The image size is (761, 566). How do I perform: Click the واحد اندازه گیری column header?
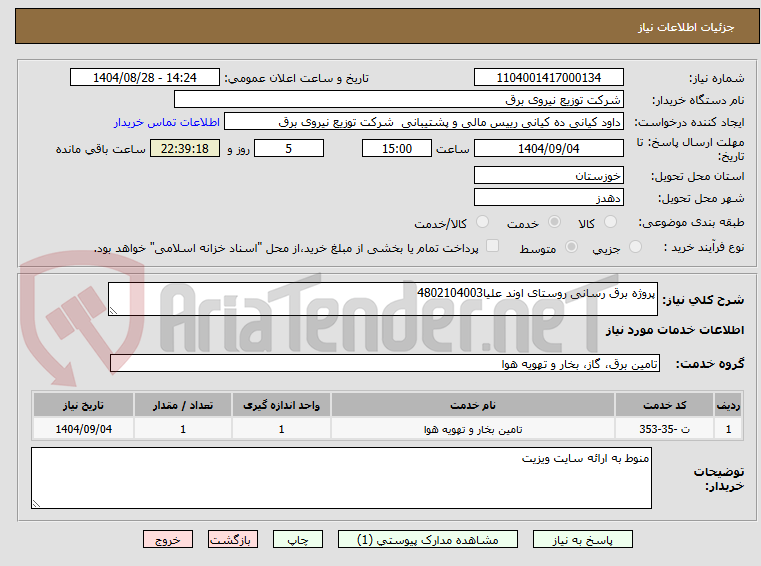281,405
